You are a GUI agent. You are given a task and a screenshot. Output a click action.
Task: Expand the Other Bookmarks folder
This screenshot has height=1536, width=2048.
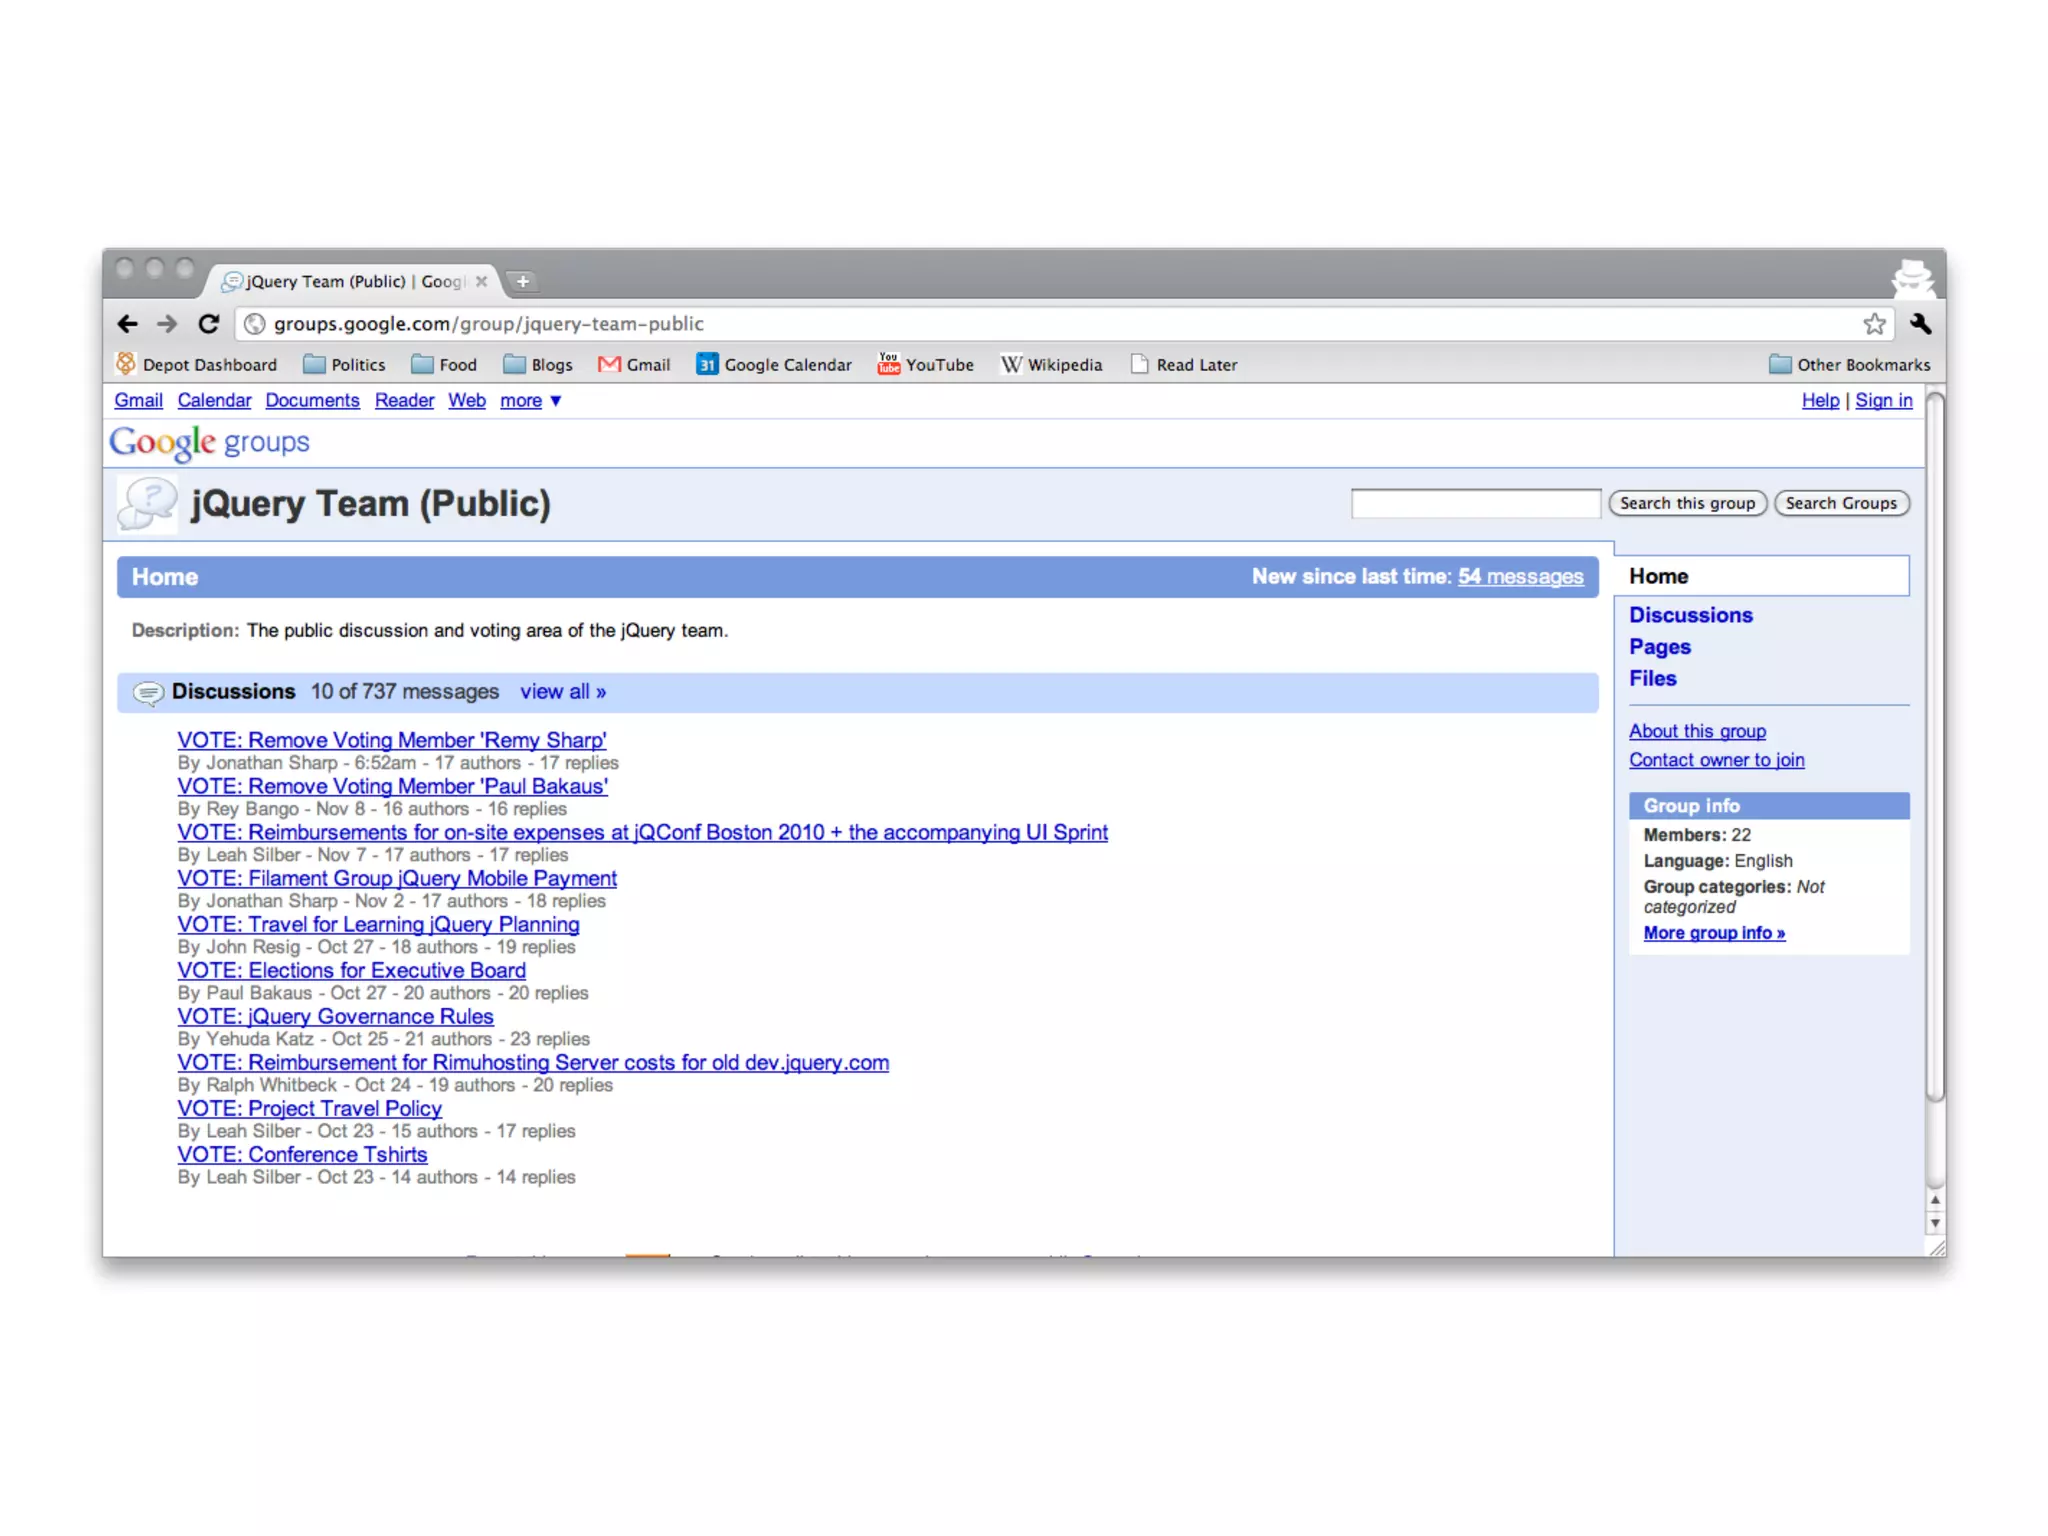point(1849,365)
